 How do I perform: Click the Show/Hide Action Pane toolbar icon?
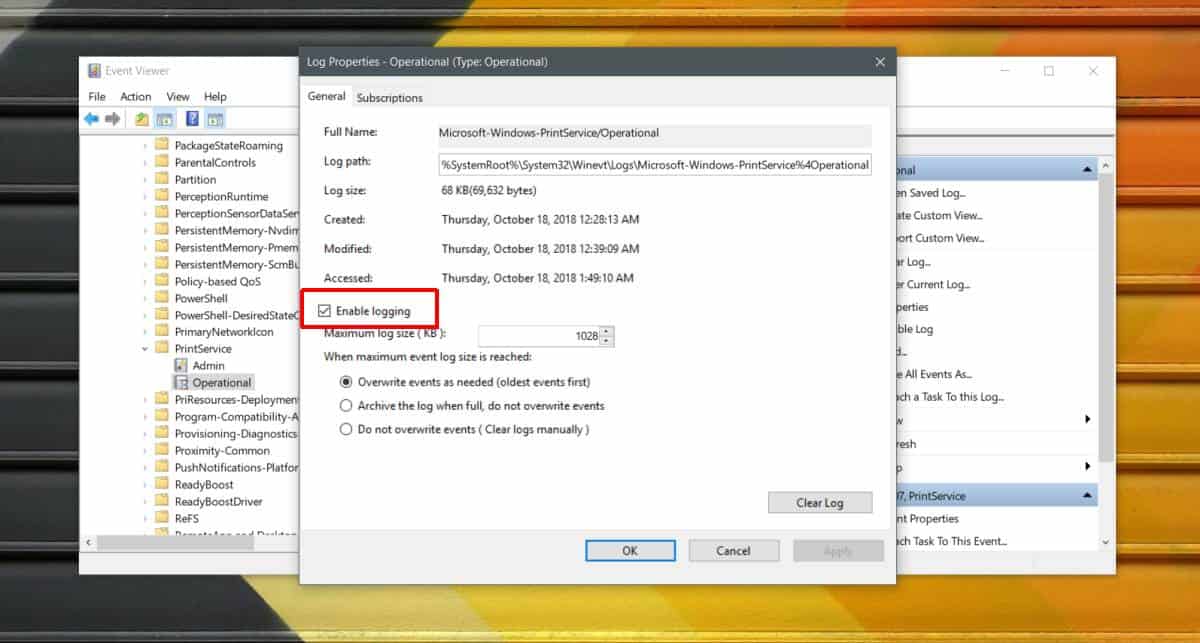[214, 119]
